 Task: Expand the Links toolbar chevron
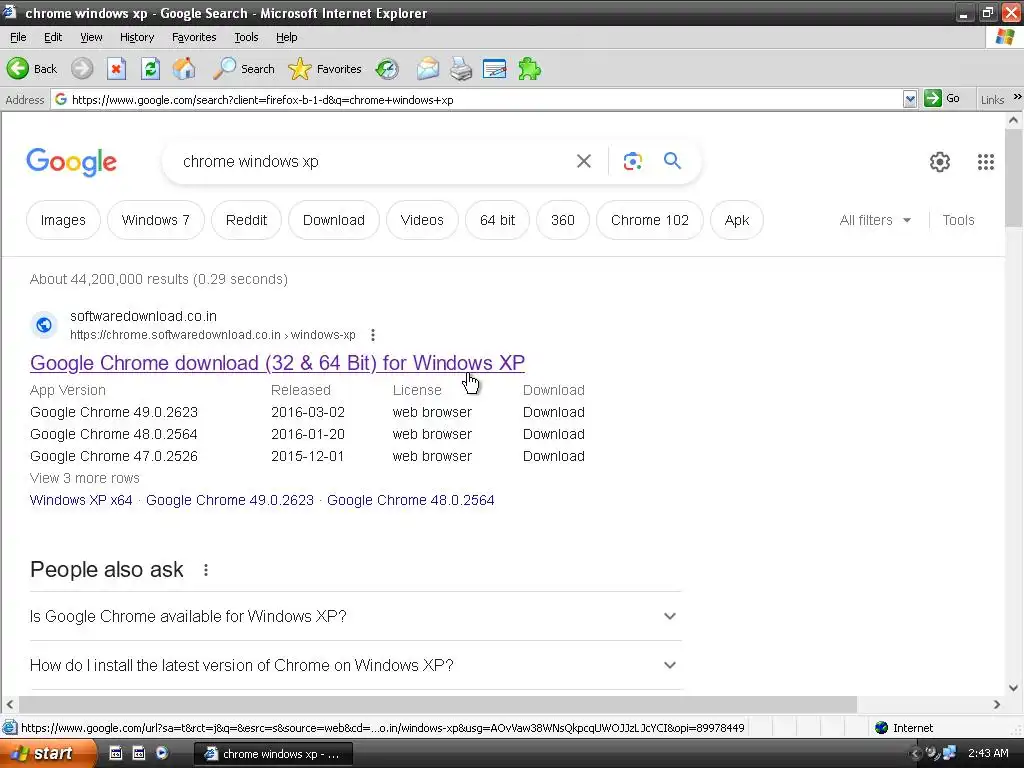(1017, 97)
